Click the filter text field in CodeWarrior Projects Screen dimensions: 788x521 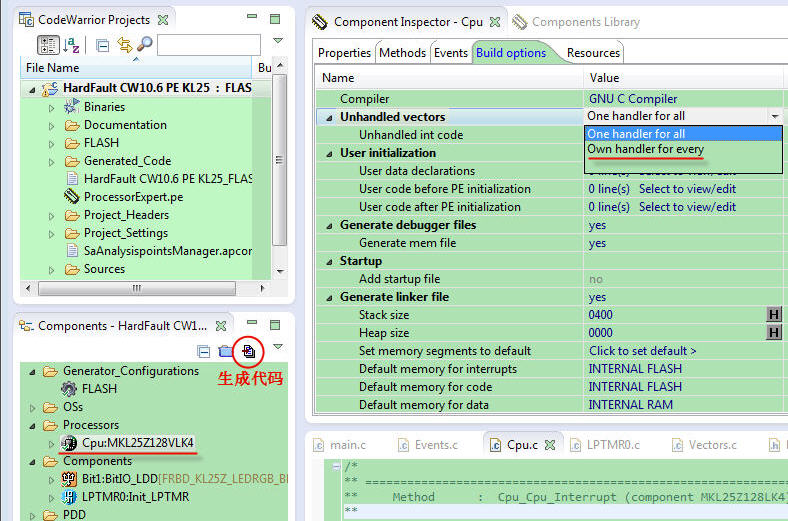[209, 45]
